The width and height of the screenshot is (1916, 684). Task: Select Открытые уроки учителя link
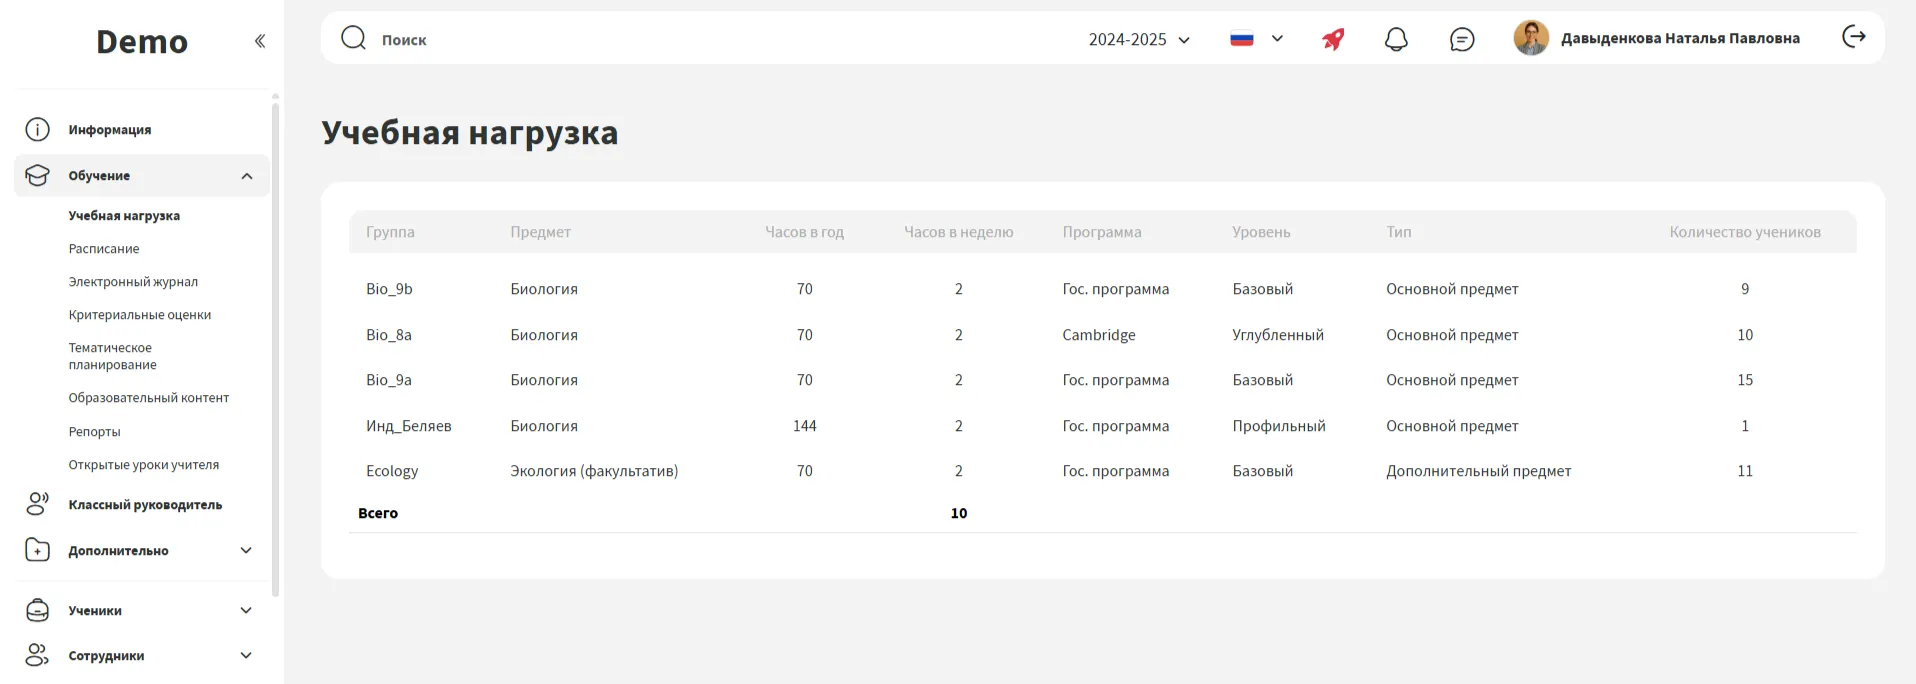143,465
